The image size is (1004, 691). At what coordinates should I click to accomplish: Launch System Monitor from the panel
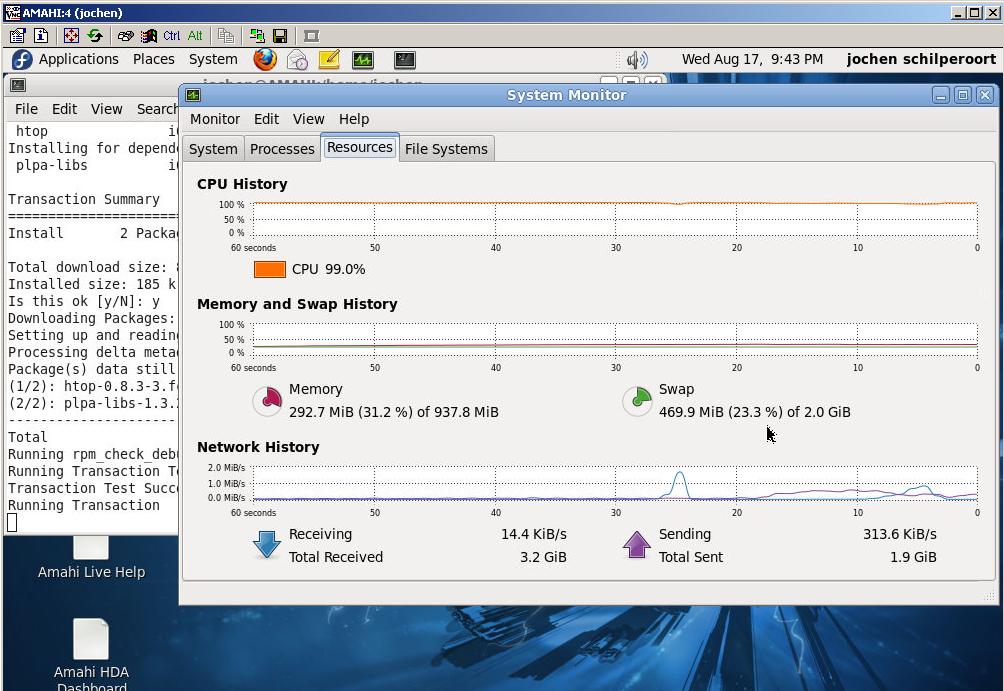[x=363, y=60]
